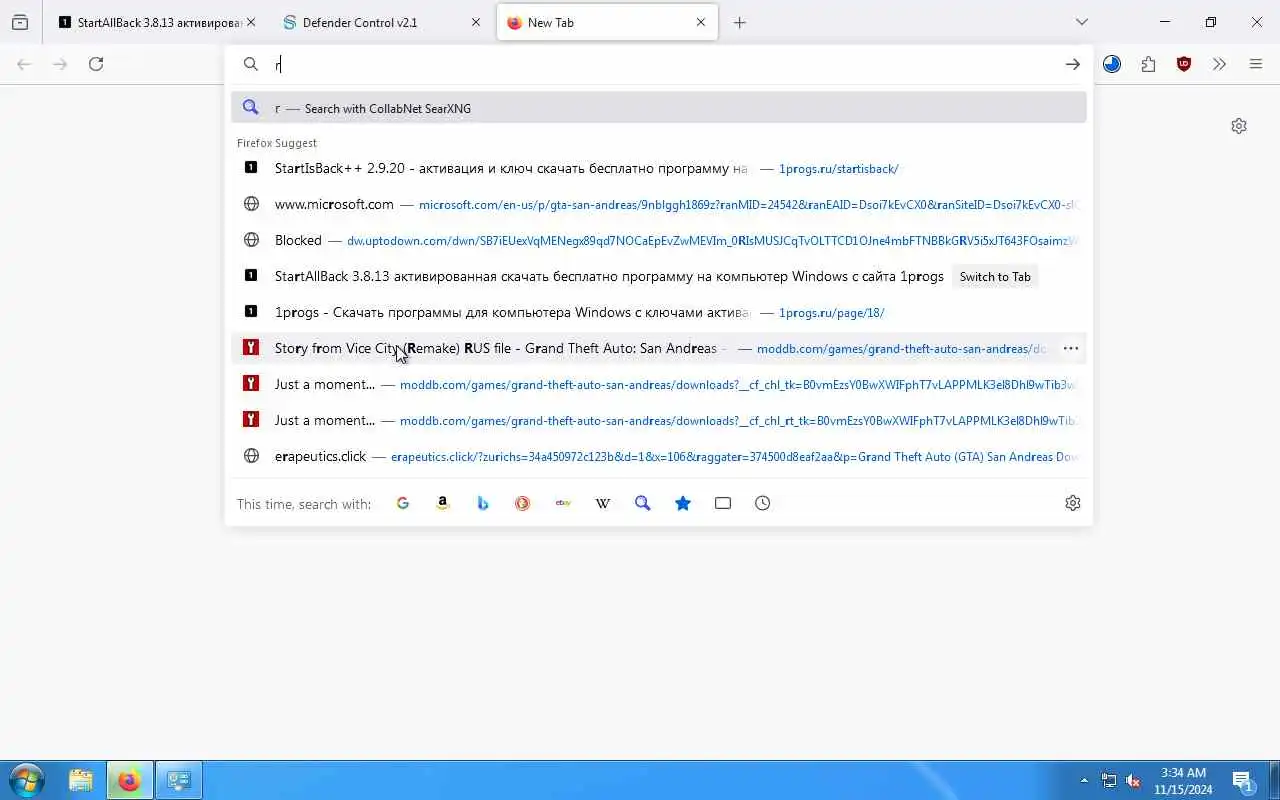Click the Go arrow in address bar
1280x800 pixels.
(1072, 64)
